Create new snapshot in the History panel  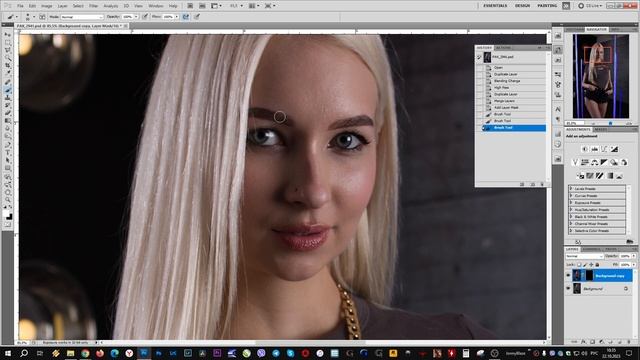click(533, 184)
